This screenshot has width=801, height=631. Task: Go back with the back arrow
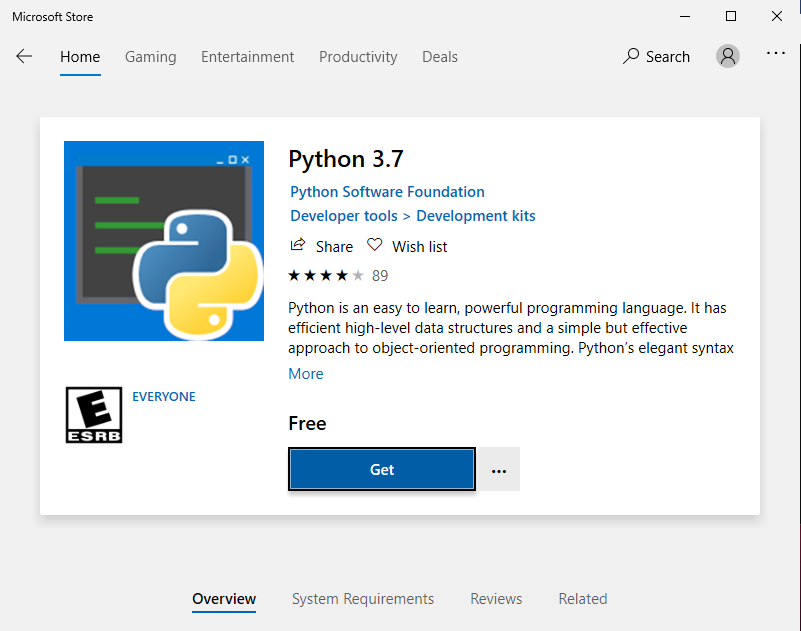point(24,56)
